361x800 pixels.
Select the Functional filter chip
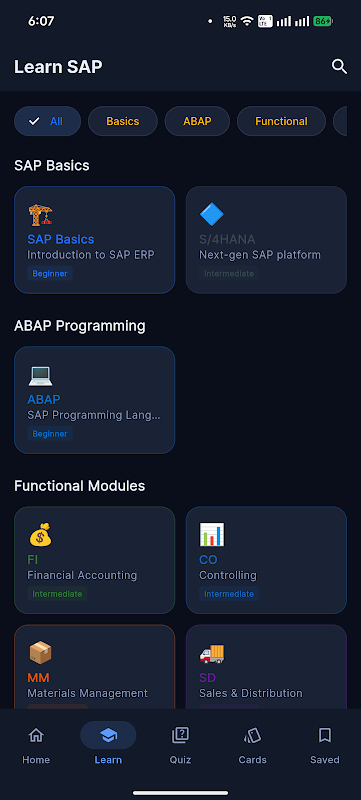click(281, 121)
